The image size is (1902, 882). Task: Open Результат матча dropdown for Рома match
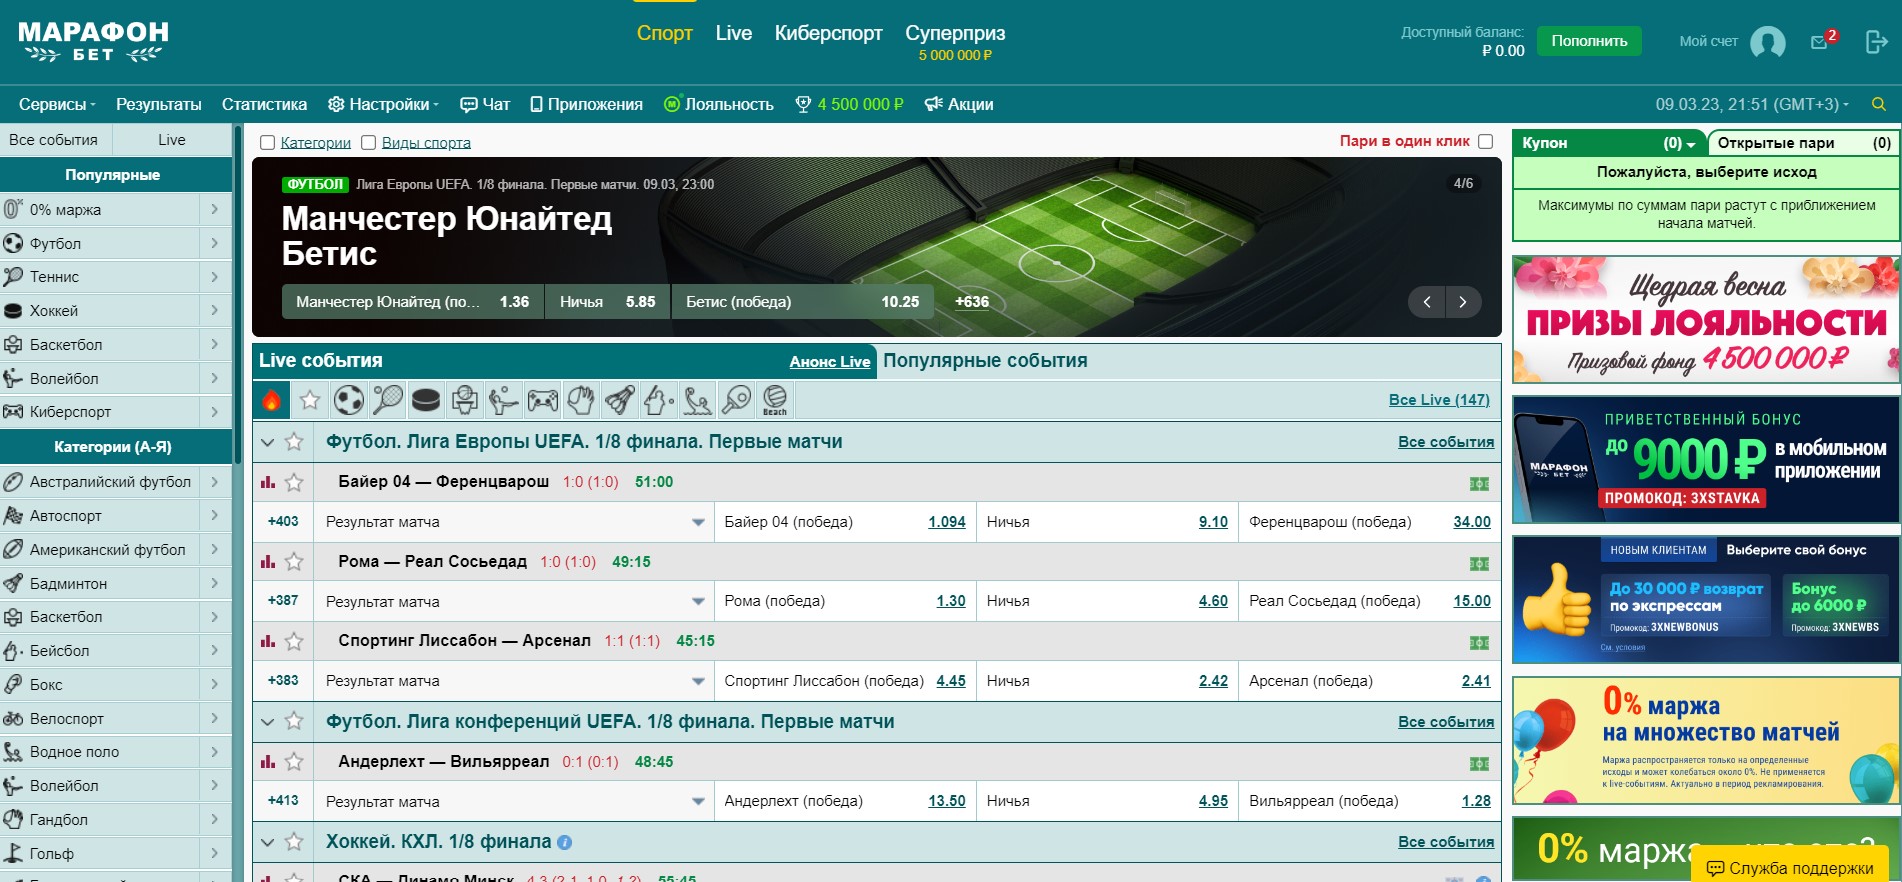click(x=697, y=602)
